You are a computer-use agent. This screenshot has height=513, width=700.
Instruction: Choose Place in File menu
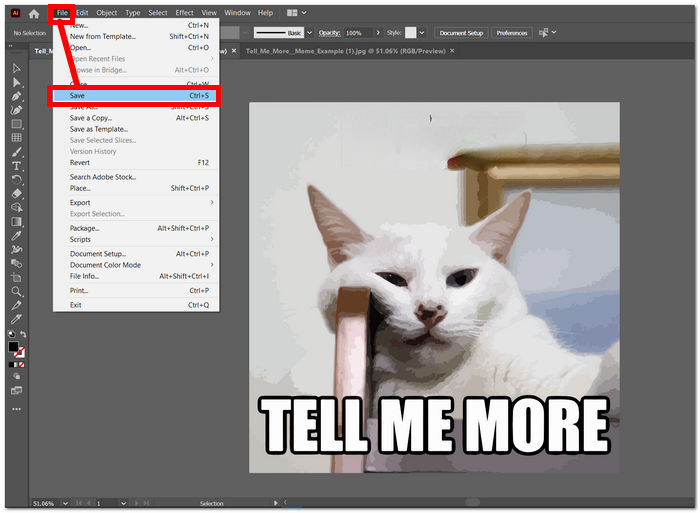[136, 188]
